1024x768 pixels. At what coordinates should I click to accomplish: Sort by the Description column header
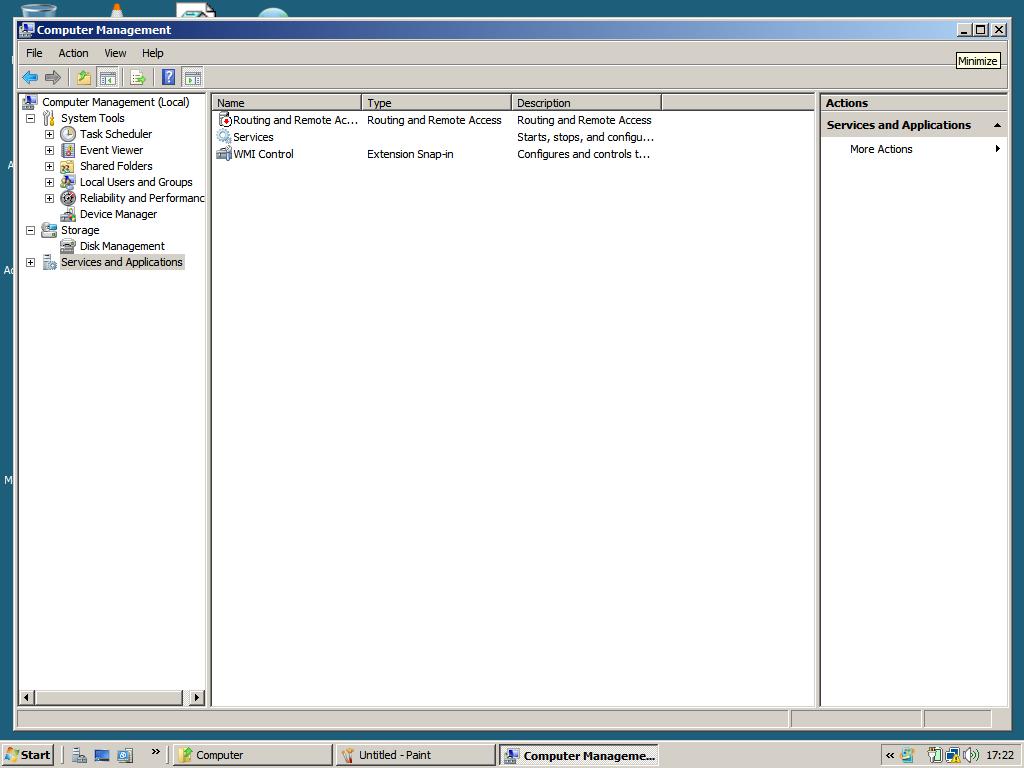click(x=586, y=103)
